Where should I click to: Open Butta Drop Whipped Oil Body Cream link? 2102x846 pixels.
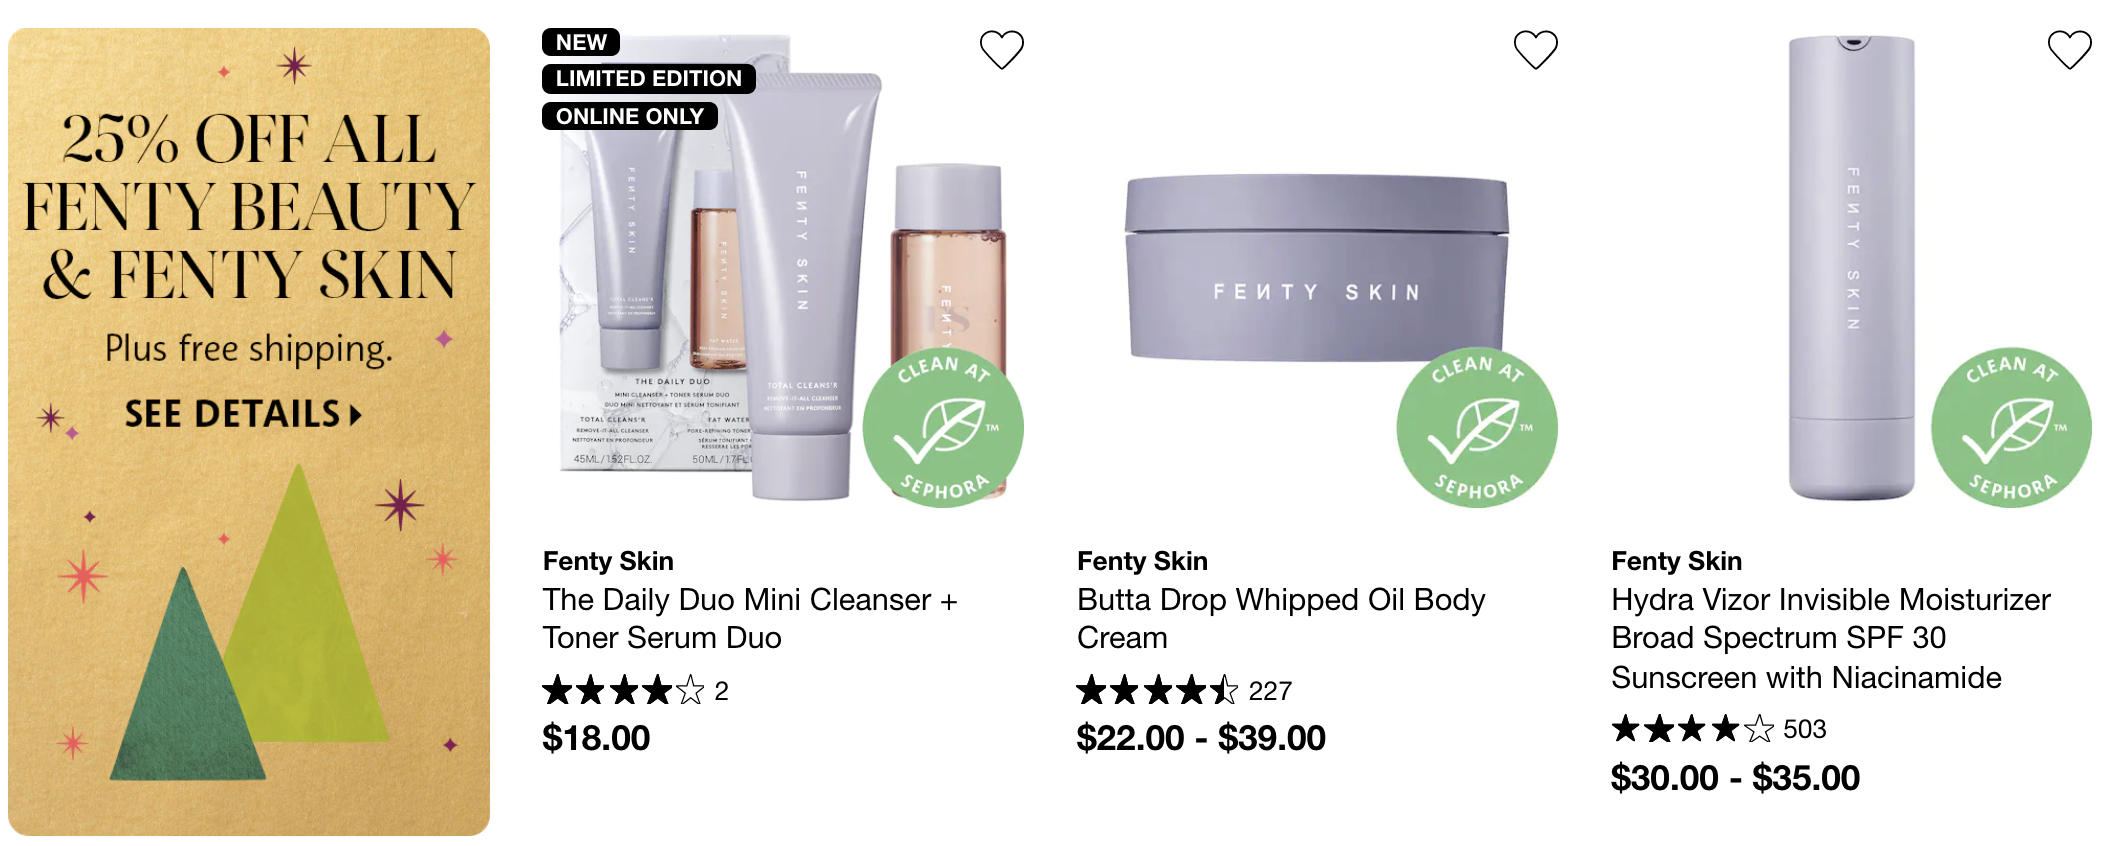pos(1281,618)
